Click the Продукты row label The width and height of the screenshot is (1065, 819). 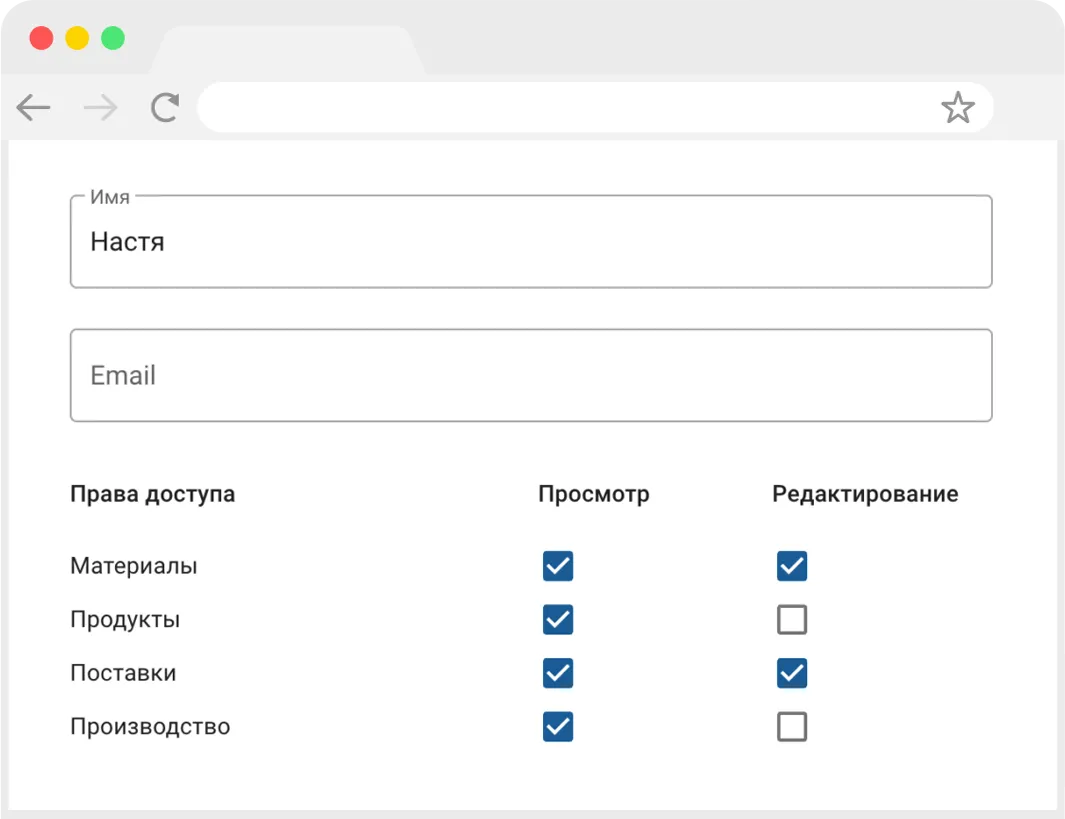[125, 619]
